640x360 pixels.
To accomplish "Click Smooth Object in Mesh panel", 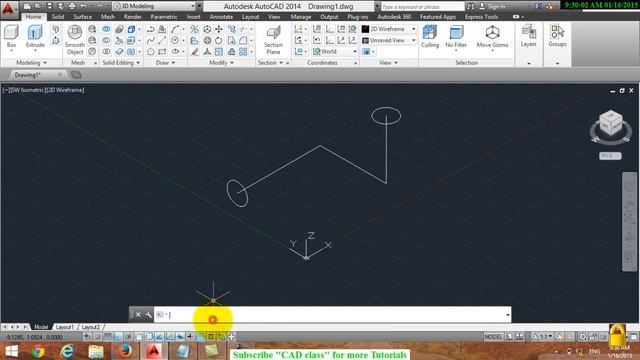I will [75, 40].
